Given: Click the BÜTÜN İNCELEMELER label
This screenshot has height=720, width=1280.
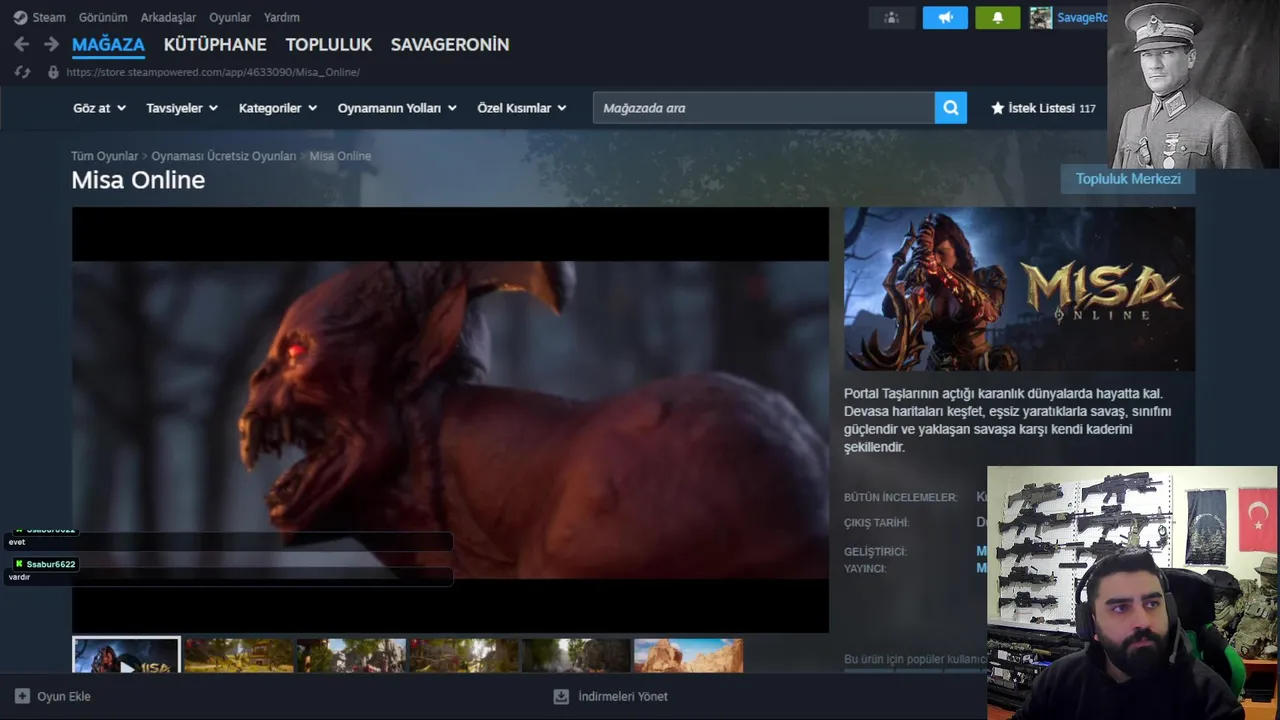Looking at the screenshot, I should point(900,497).
